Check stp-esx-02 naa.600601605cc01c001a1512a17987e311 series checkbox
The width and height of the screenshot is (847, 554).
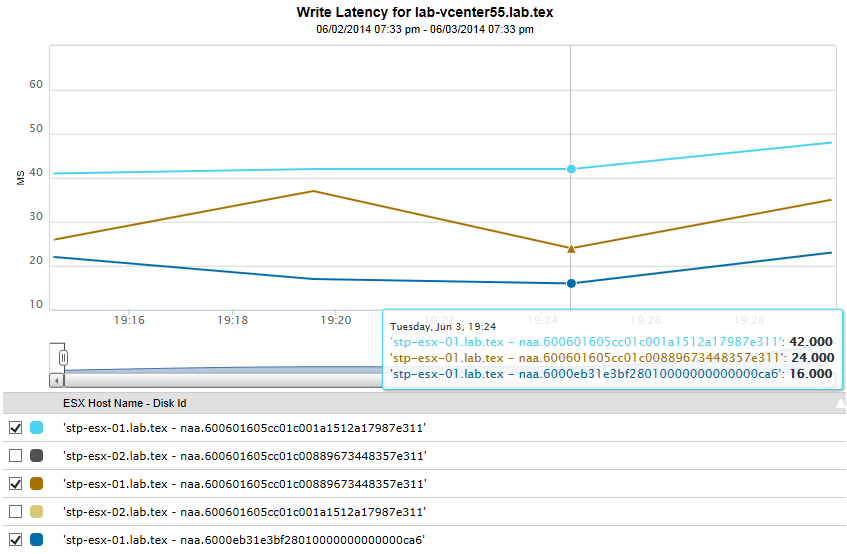tap(15, 511)
